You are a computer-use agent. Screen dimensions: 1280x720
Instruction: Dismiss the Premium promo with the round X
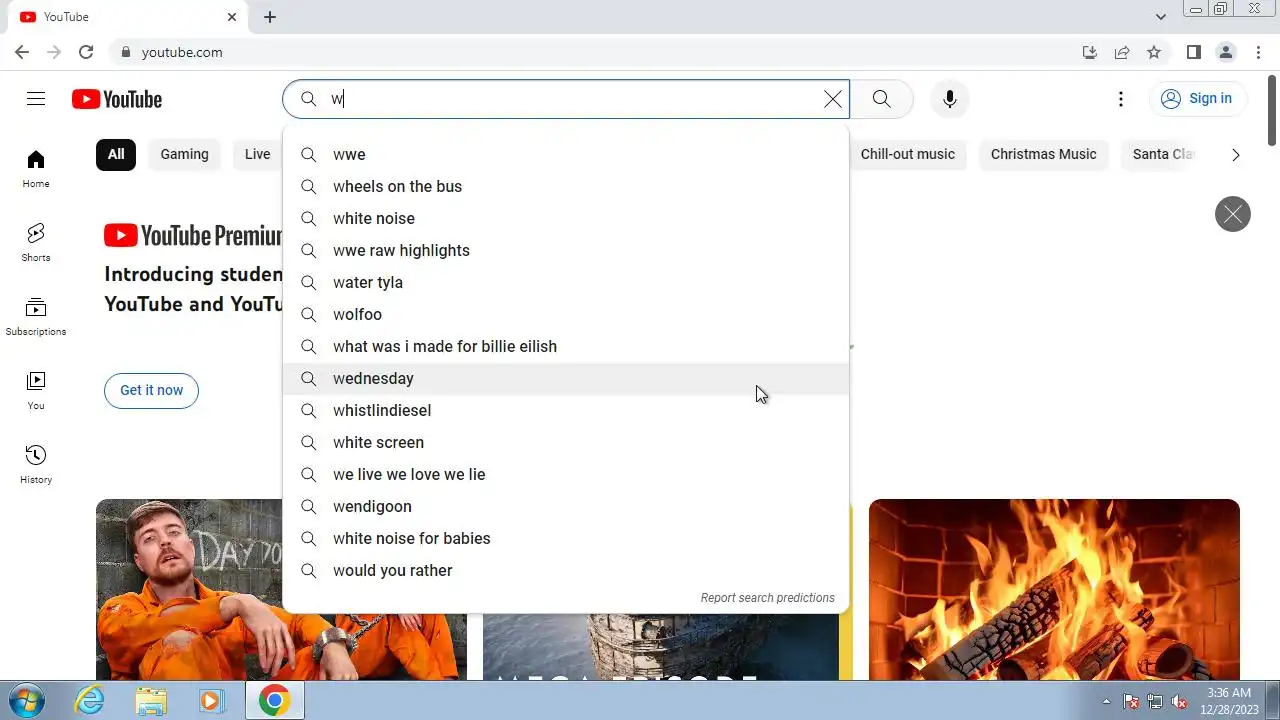click(x=1232, y=214)
